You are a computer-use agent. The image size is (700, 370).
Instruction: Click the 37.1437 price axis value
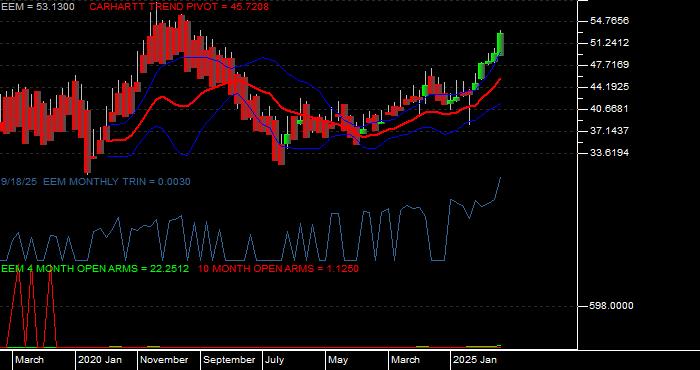tap(609, 131)
